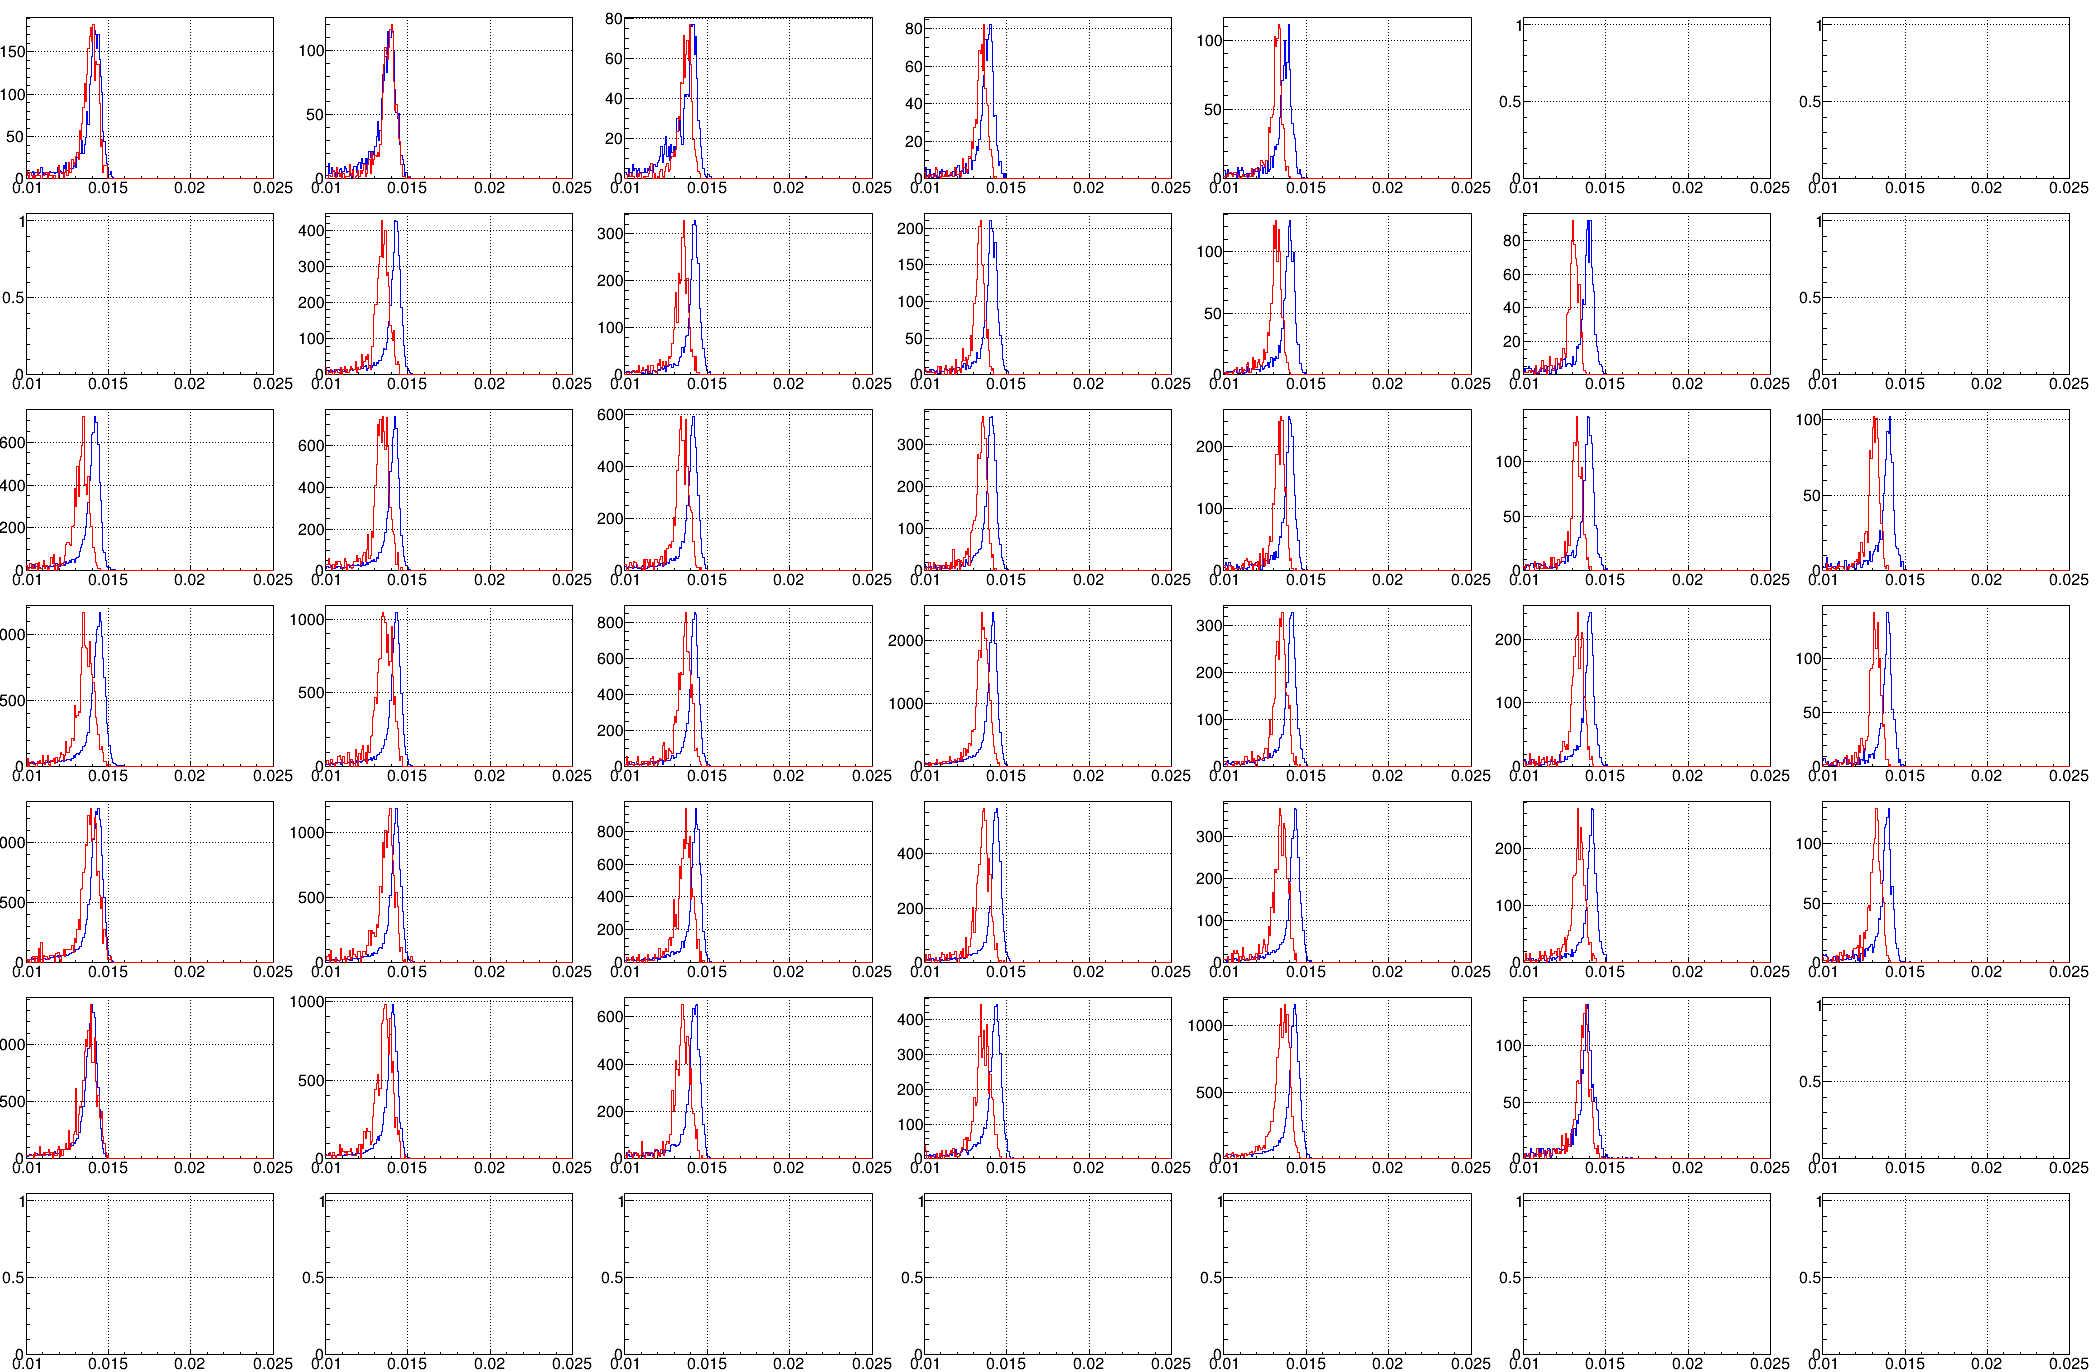Click the "200" tick directly above a "150" tick
The width and height of the screenshot is (2096, 1372).
pyautogui.click(x=910, y=228)
